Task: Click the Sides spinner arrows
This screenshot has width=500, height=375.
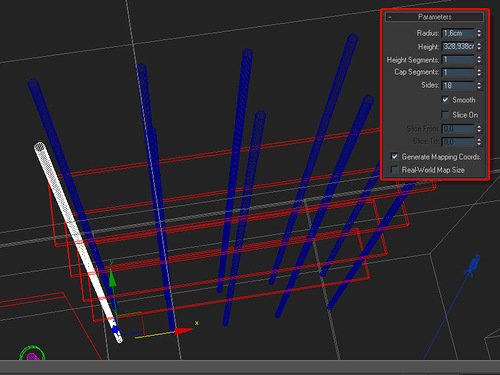Action: tap(479, 86)
